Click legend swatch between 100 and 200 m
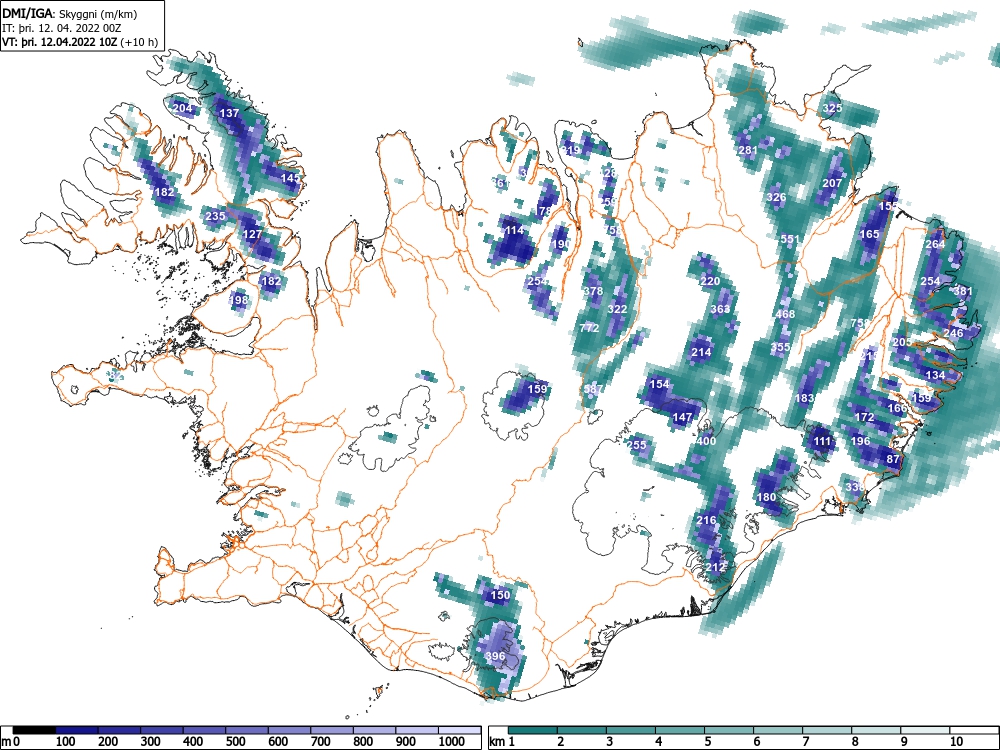This screenshot has width=1000, height=750. tap(77, 730)
